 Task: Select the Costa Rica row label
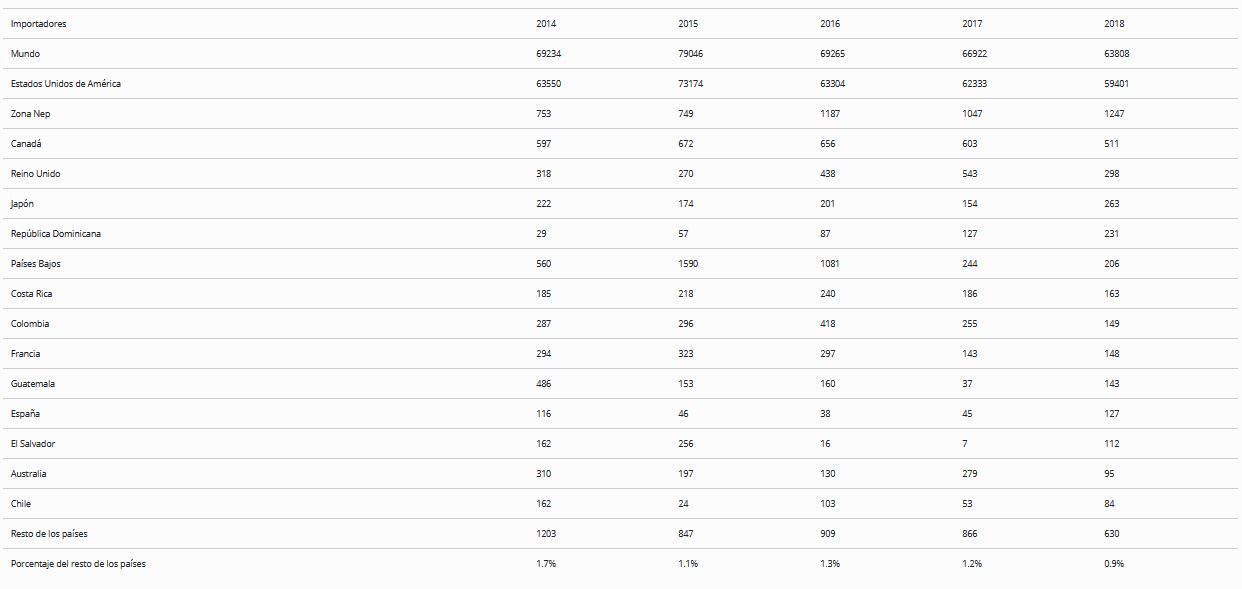pos(32,294)
